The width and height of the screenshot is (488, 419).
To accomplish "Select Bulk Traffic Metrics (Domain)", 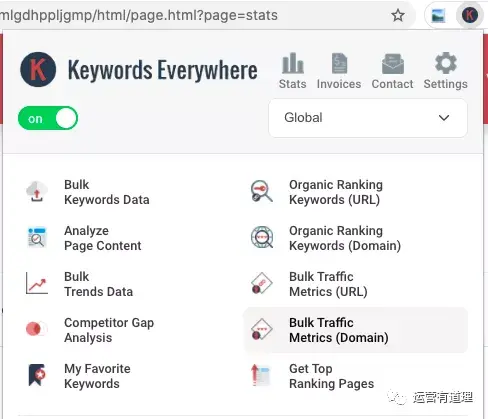I will [x=356, y=330].
